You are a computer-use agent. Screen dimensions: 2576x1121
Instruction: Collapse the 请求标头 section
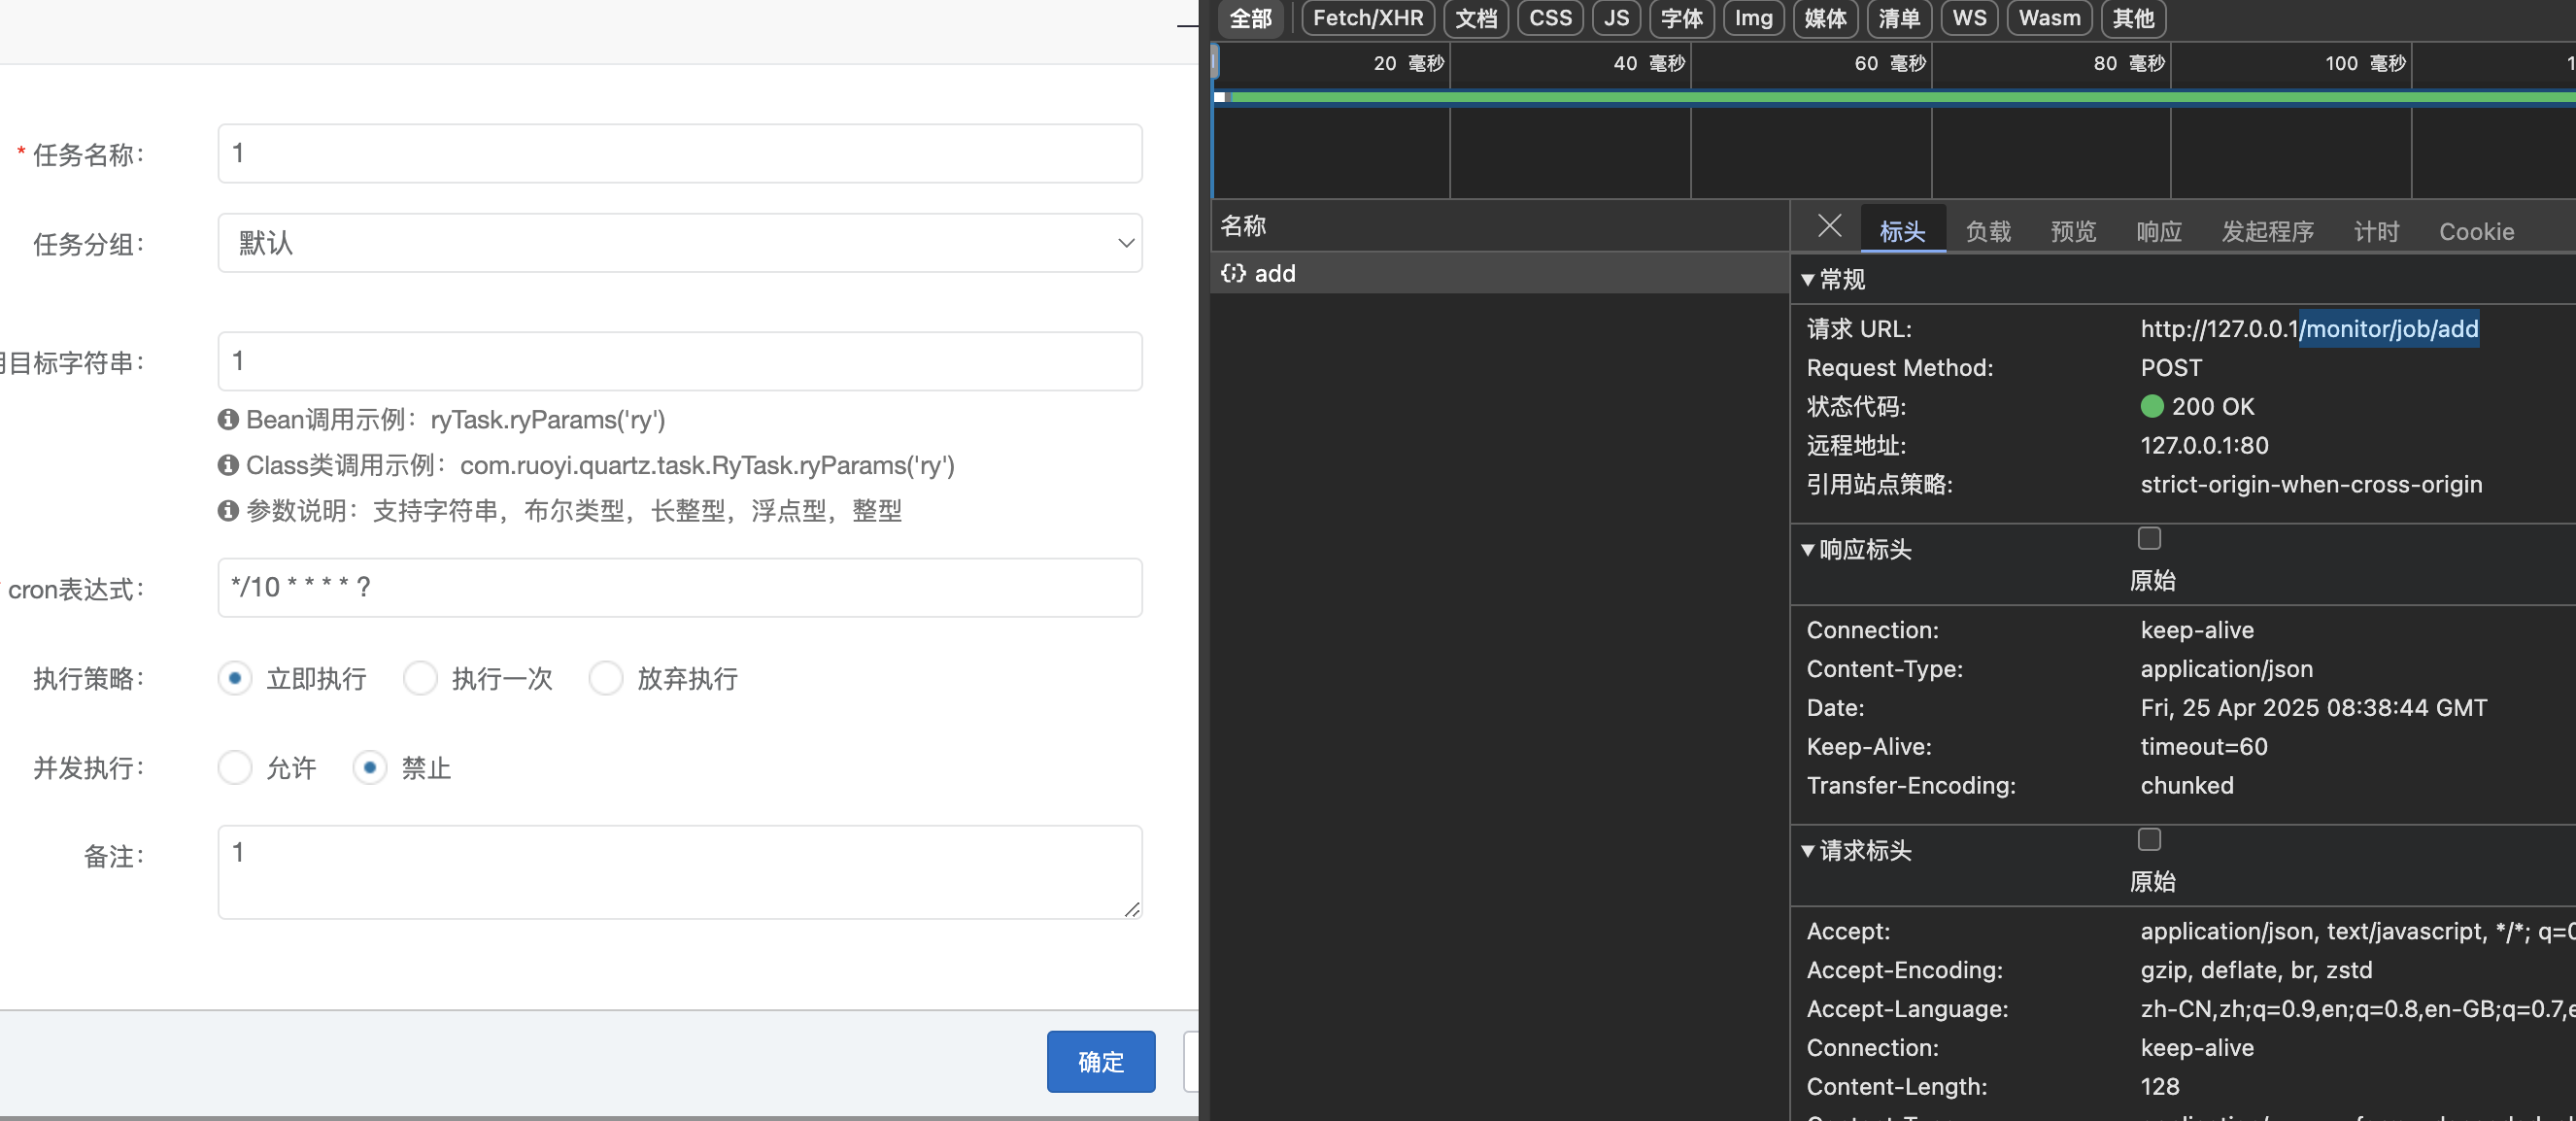[1808, 850]
